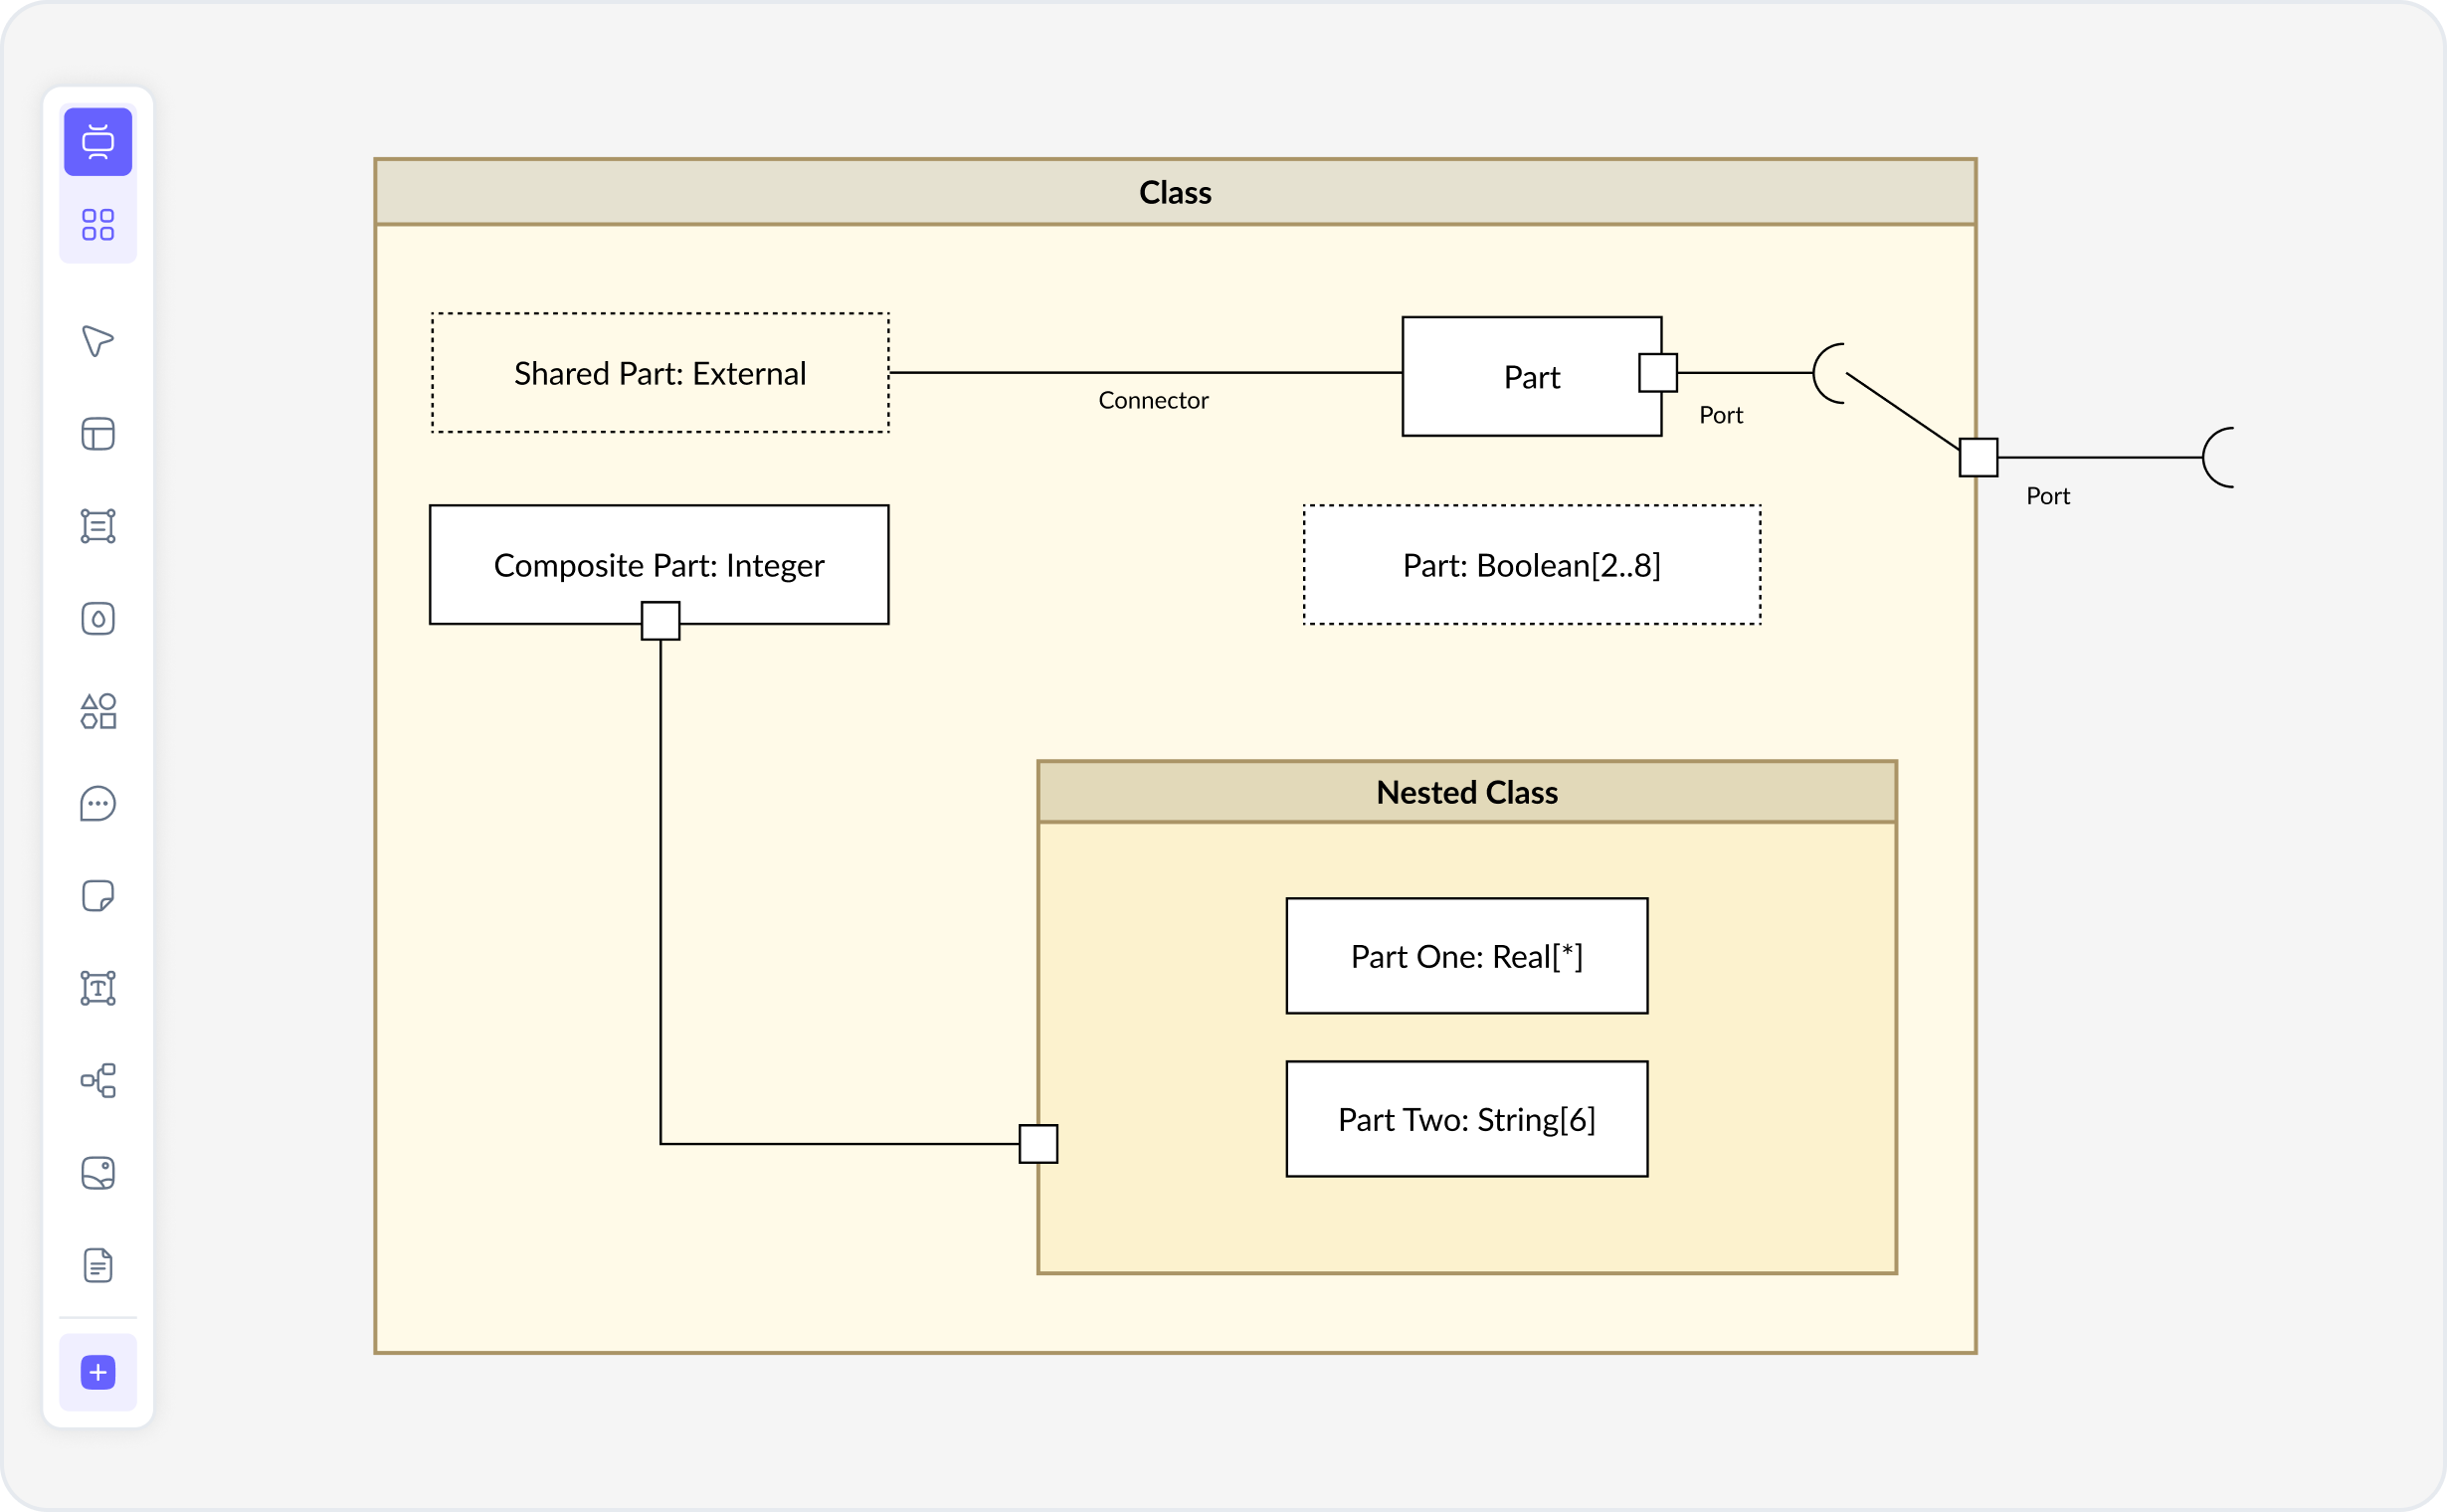Click the image insert icon
The image size is (2447, 1512).
(x=98, y=1173)
